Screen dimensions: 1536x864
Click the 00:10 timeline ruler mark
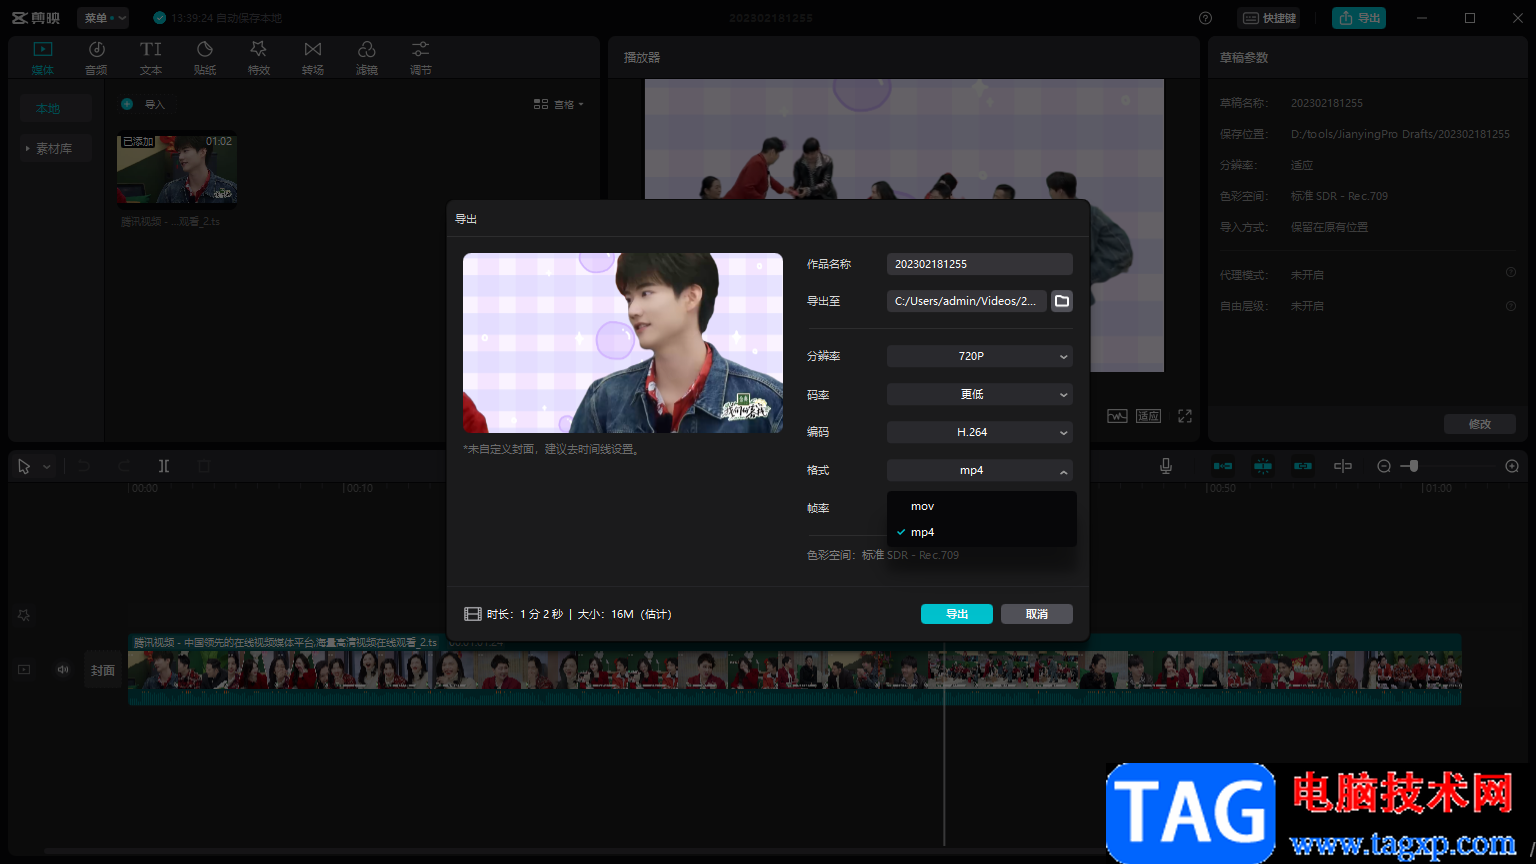coord(358,488)
